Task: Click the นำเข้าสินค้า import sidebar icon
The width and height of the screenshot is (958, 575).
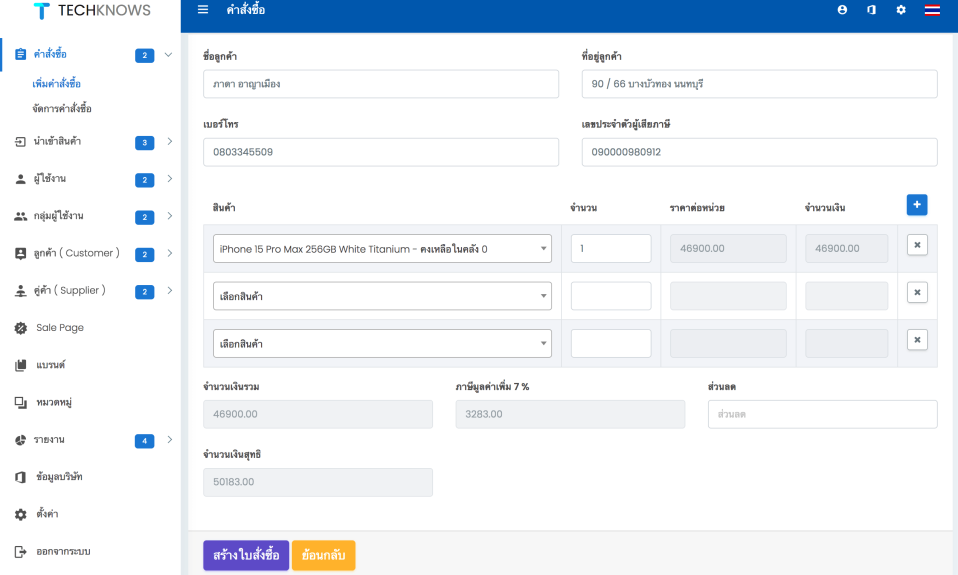Action: tap(20, 142)
